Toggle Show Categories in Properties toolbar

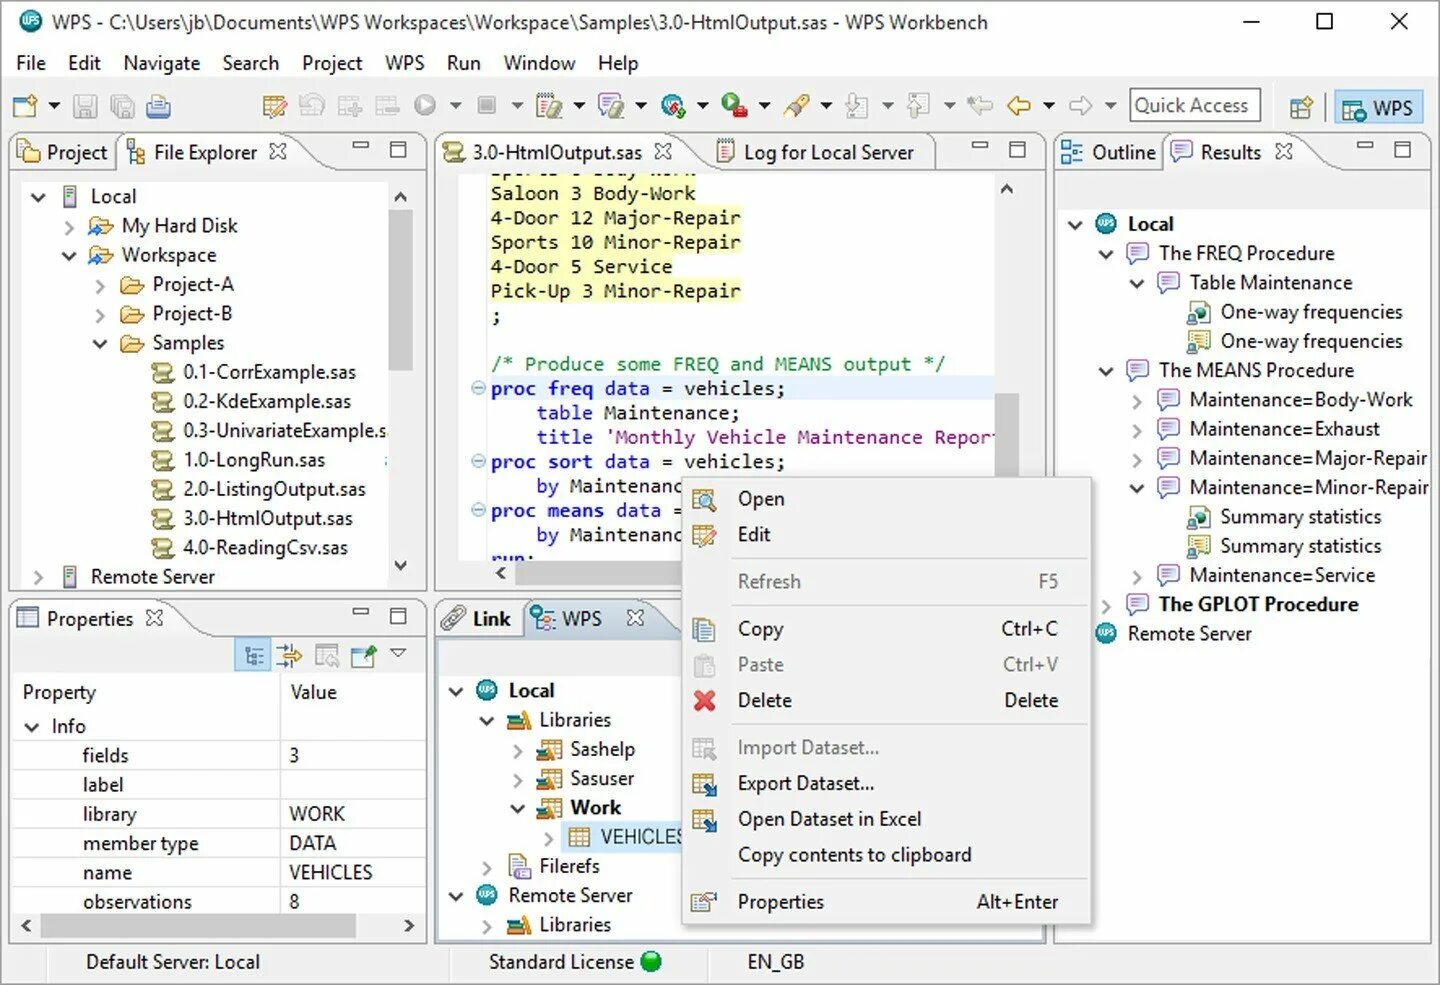(x=254, y=656)
